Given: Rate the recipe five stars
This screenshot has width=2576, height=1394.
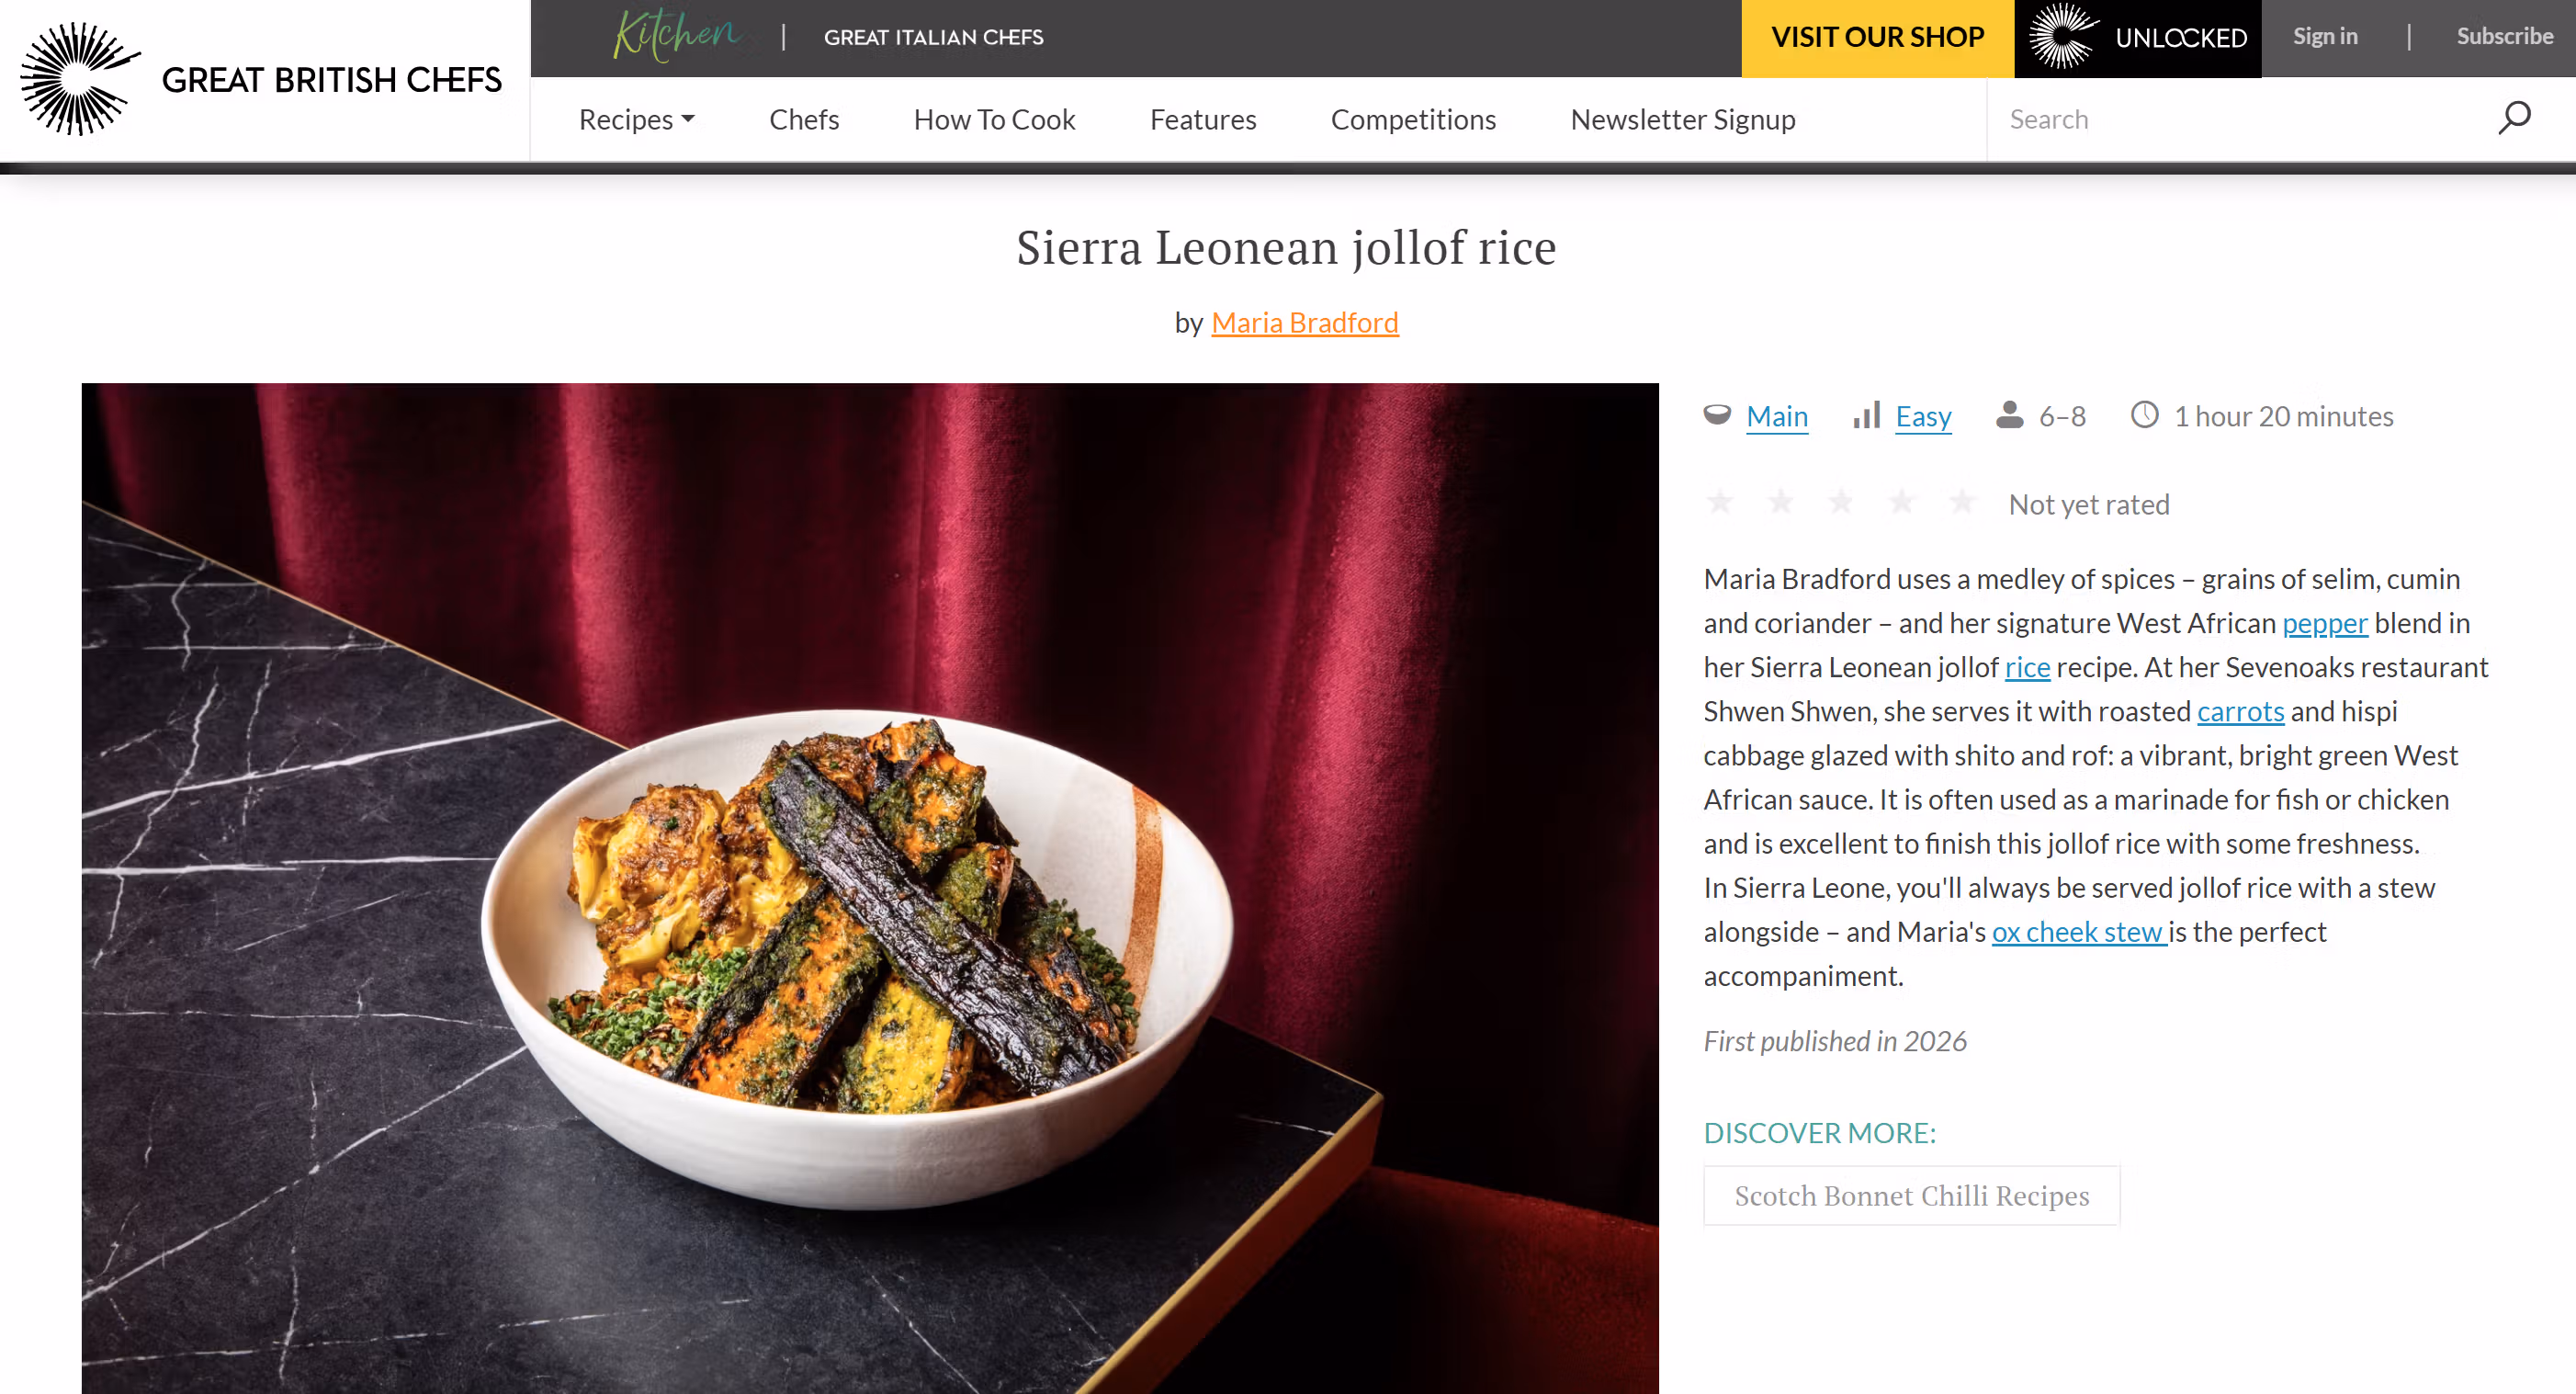Looking at the screenshot, I should point(1962,502).
